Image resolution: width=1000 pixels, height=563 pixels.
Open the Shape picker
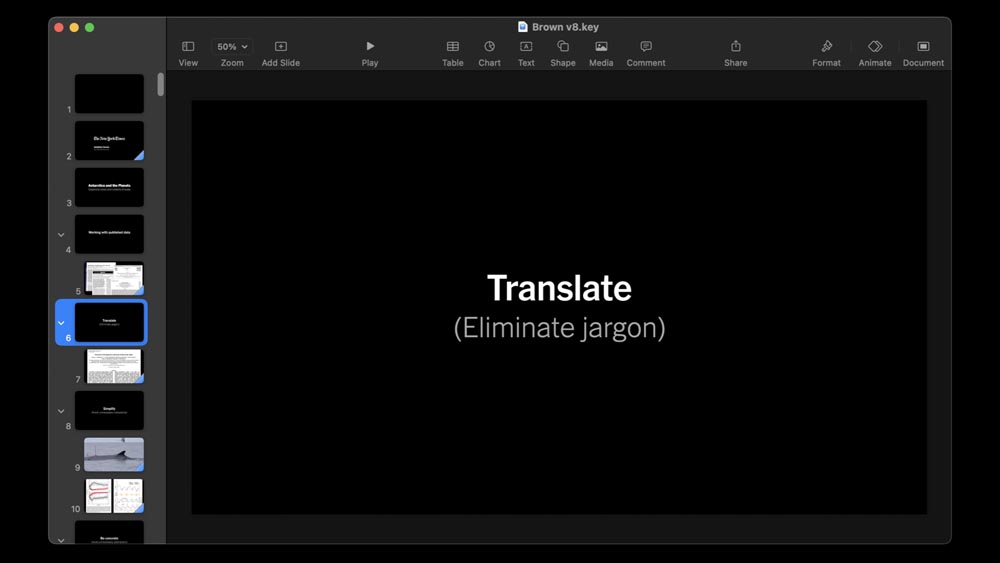[x=563, y=47]
